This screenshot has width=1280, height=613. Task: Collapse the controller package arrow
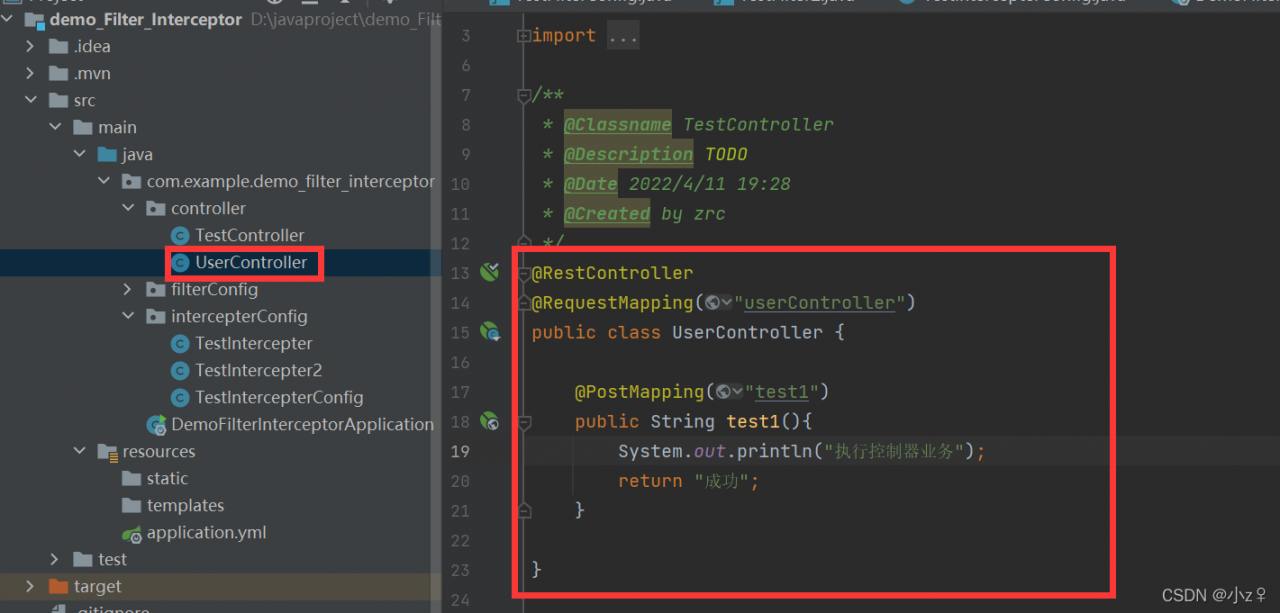coord(127,209)
